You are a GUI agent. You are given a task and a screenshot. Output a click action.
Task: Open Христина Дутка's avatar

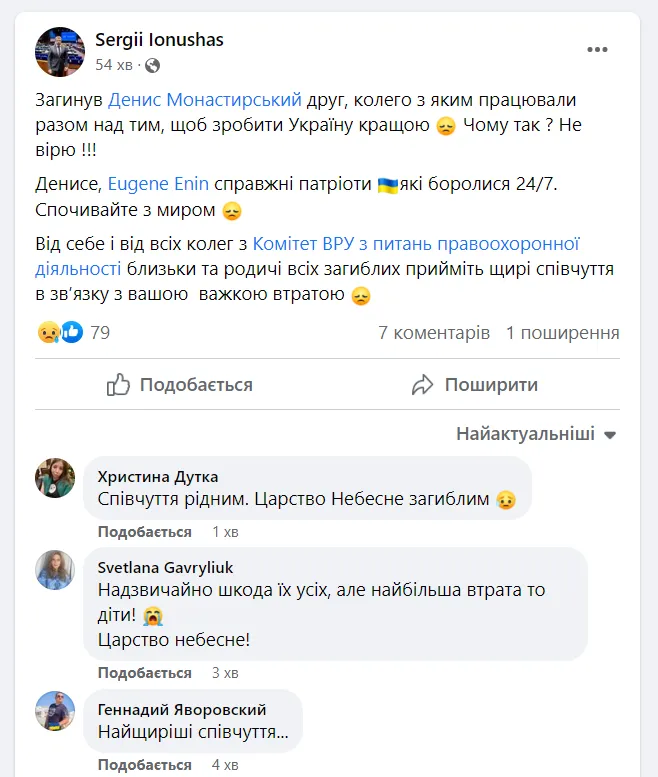point(56,477)
